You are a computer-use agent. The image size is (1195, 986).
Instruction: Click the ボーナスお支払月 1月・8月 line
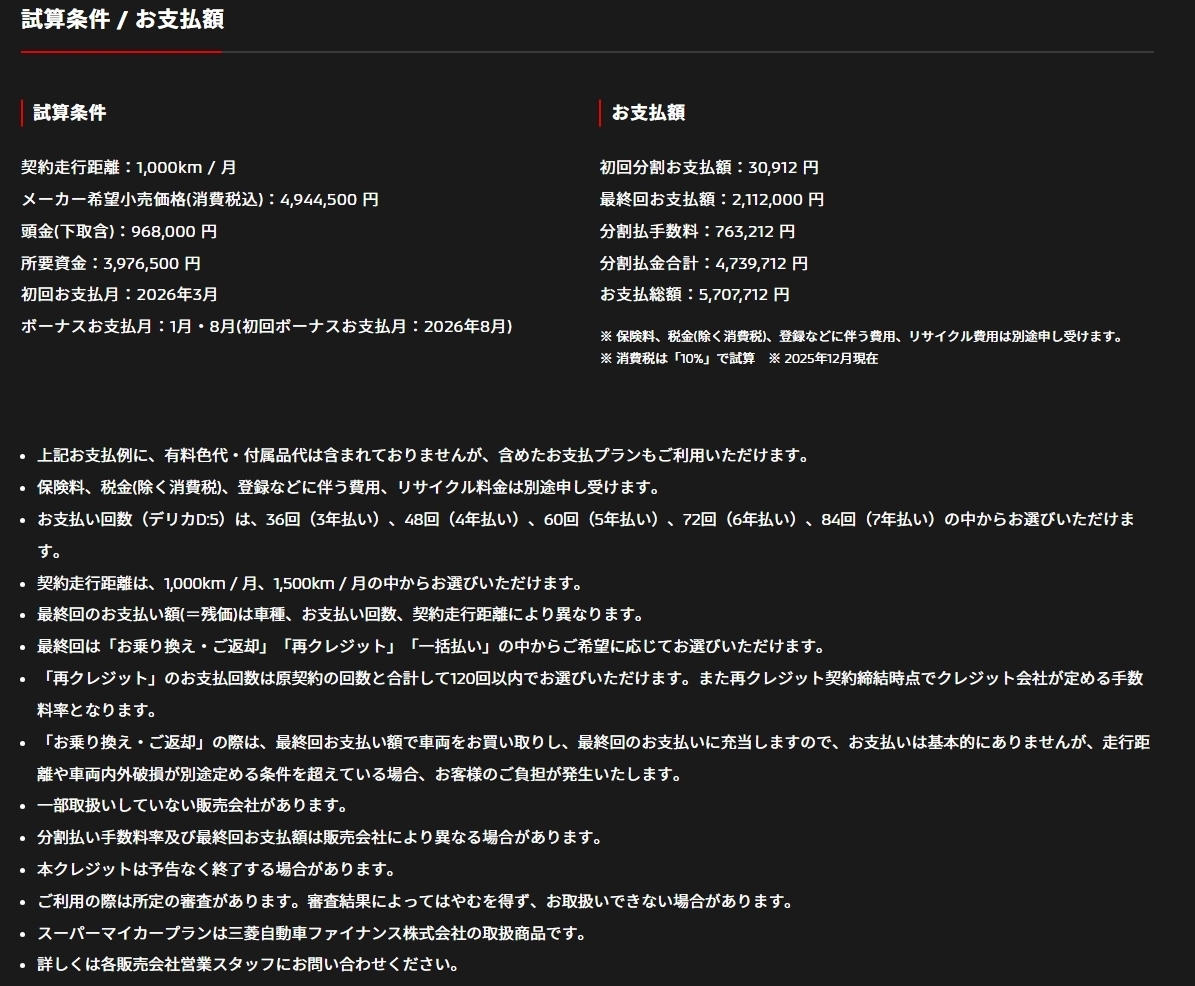click(x=266, y=327)
